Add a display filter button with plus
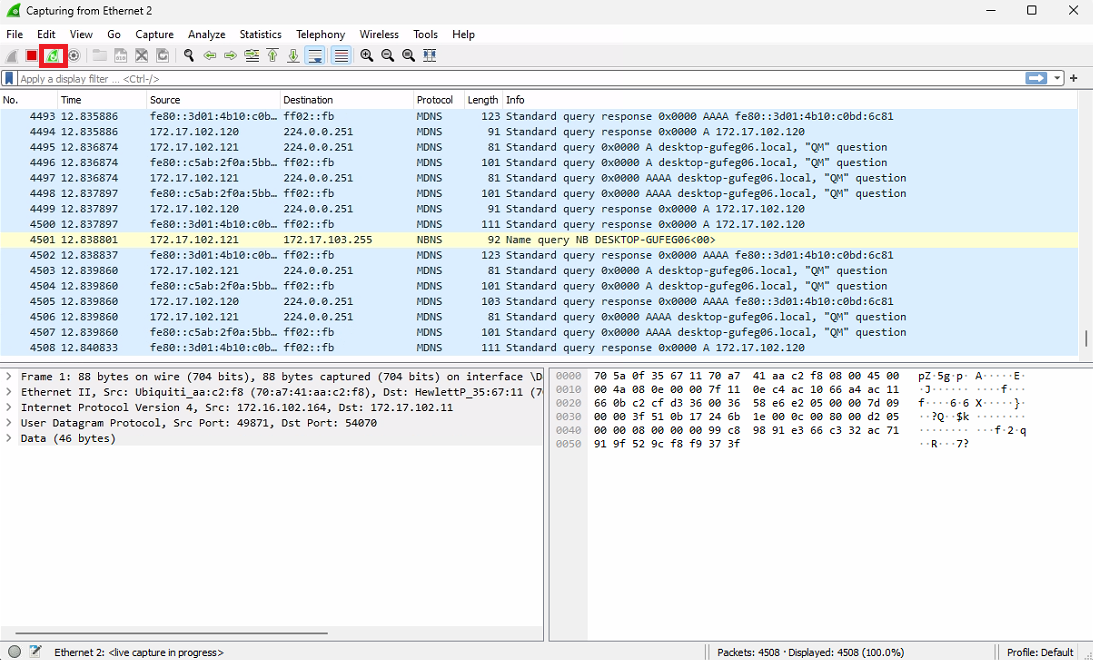Viewport: 1093px width, 660px height. pos(1074,78)
